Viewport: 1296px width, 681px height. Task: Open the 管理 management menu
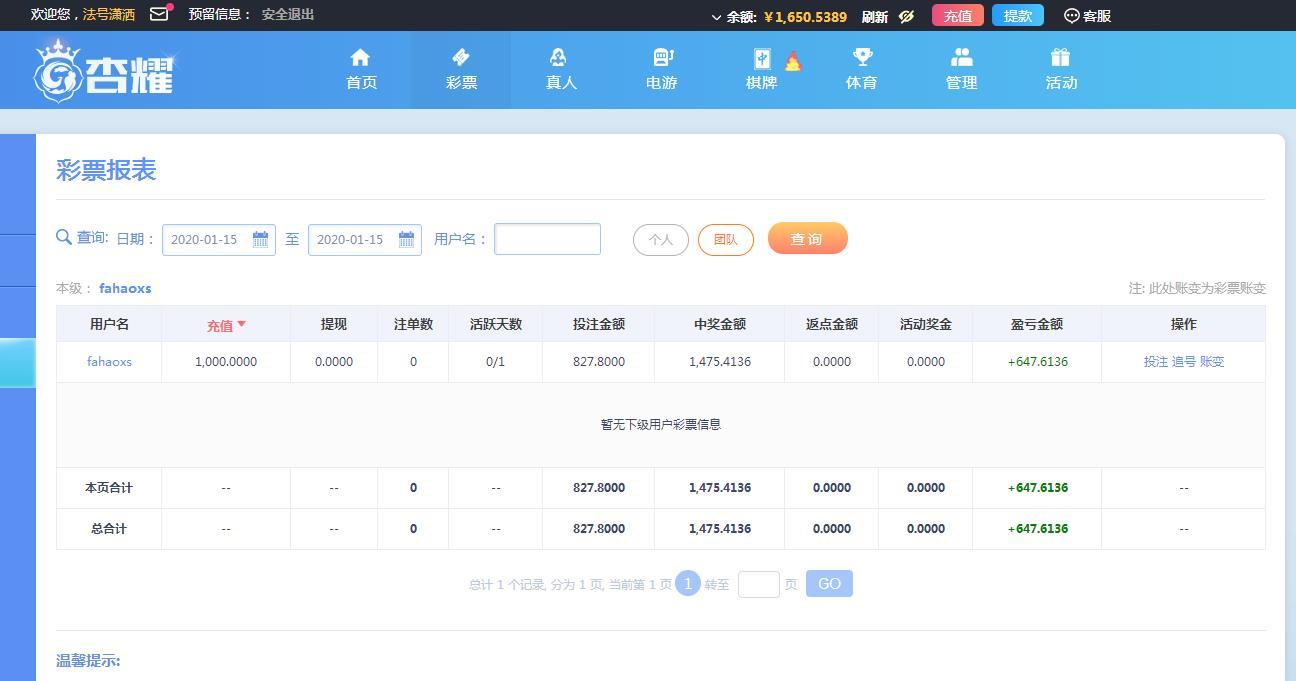[x=961, y=69]
